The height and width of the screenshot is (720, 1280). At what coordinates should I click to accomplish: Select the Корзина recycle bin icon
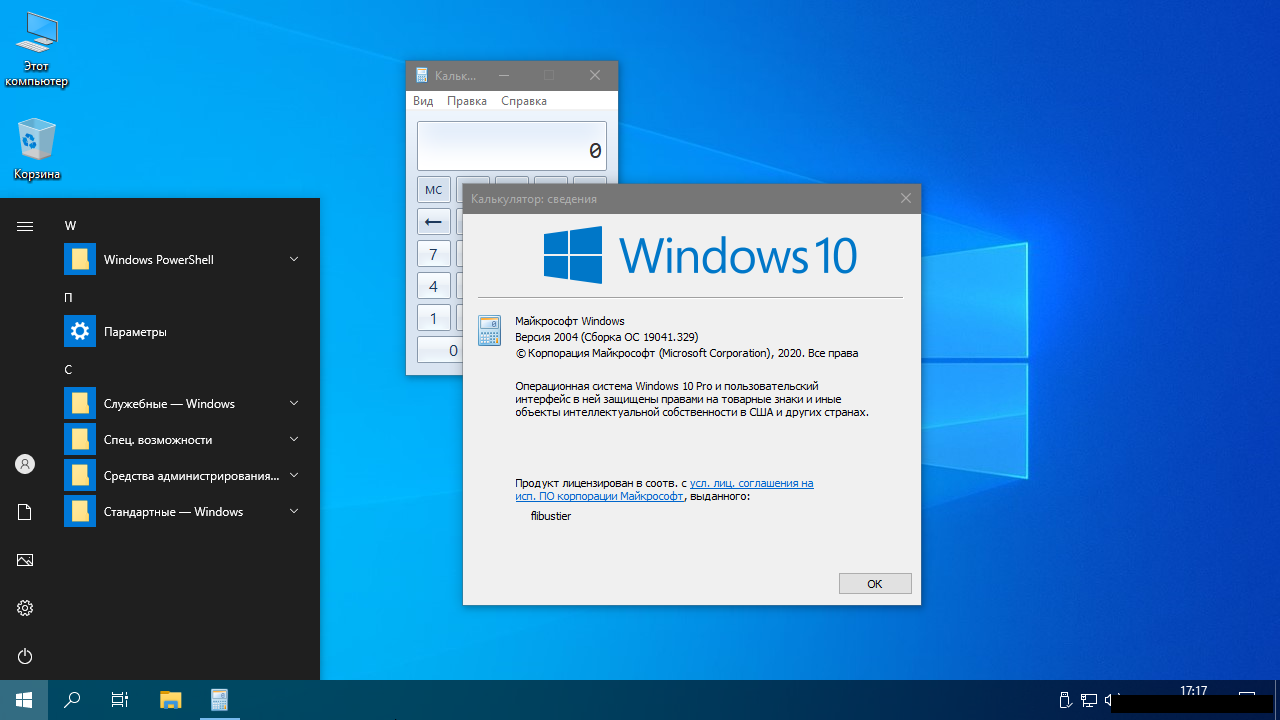coord(37,149)
